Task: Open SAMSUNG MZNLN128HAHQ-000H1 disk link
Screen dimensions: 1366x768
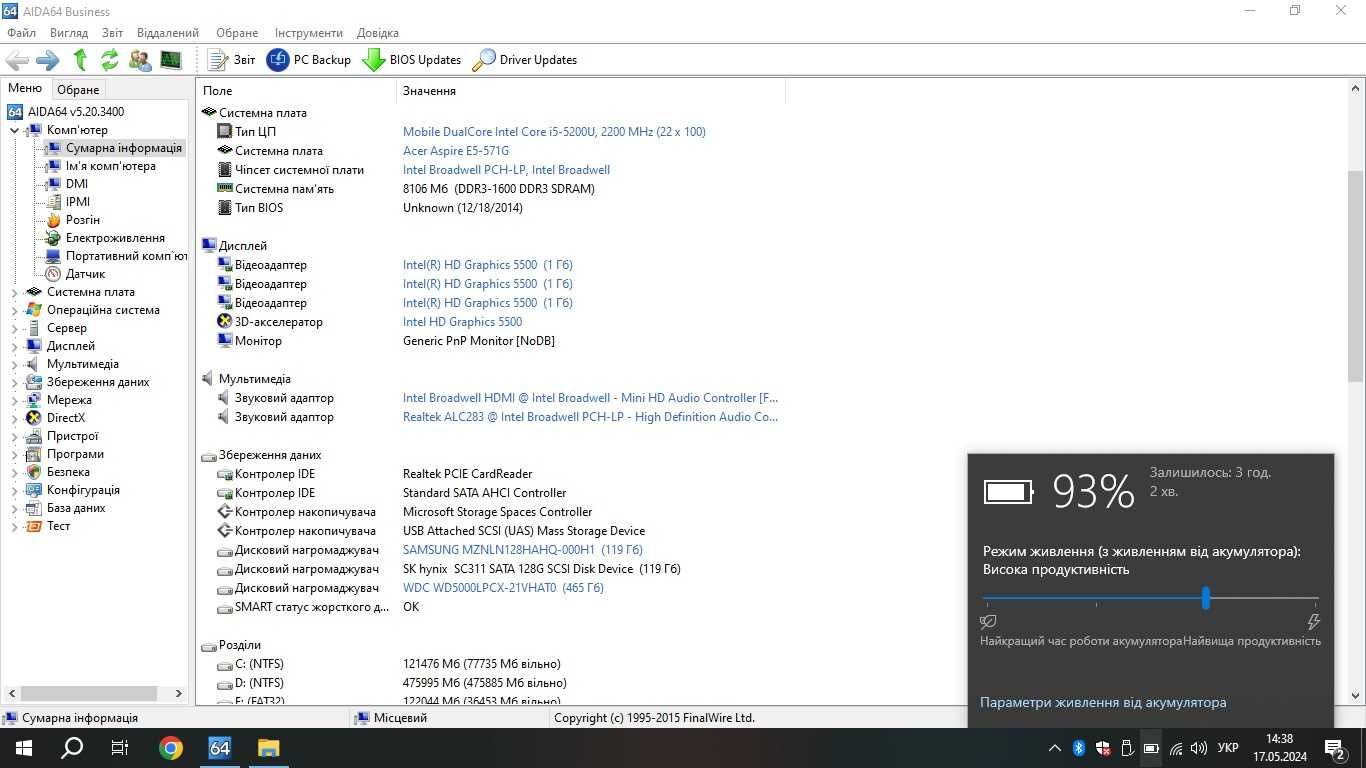Action: 522,550
